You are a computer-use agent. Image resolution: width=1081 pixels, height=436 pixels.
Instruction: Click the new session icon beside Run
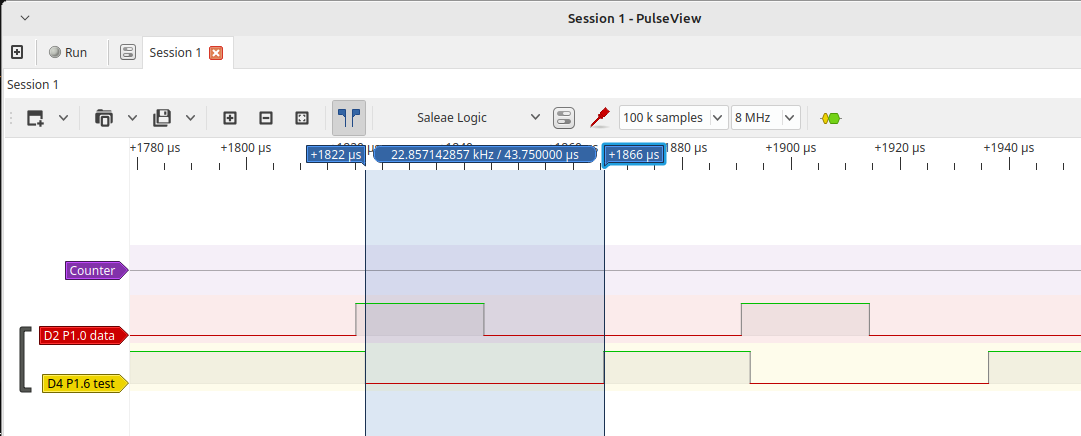[x=17, y=52]
